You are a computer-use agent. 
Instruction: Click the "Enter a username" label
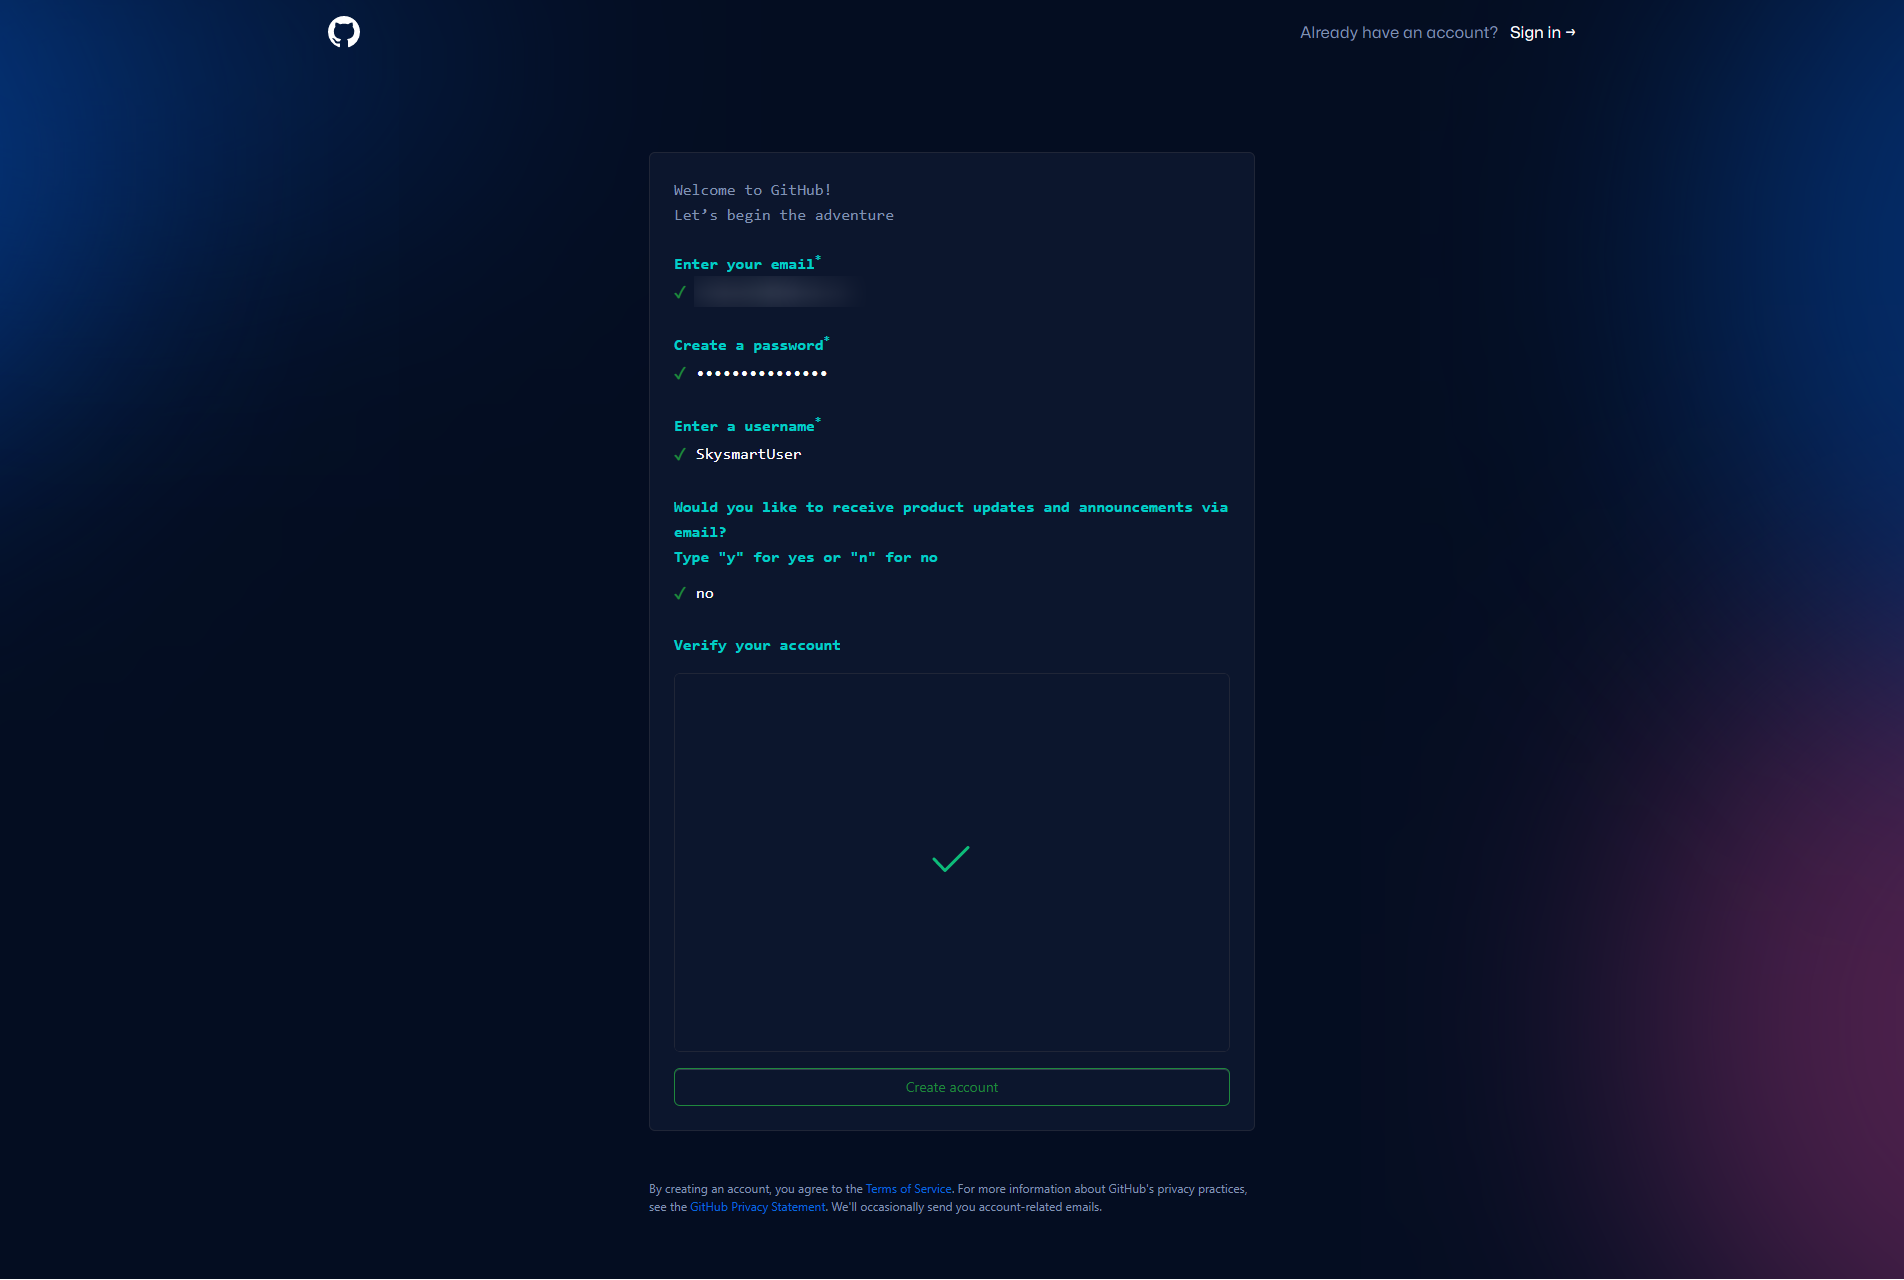point(747,426)
